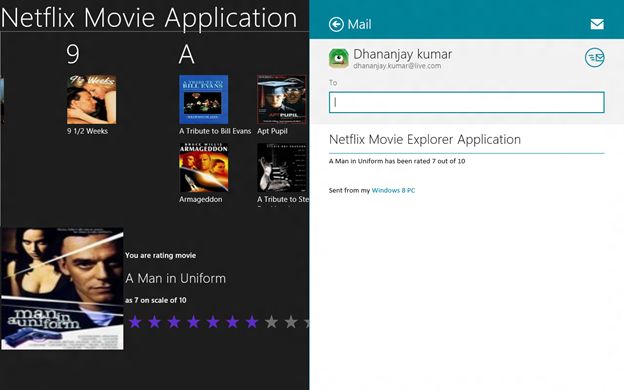Set rating to fifth star

tap(213, 322)
